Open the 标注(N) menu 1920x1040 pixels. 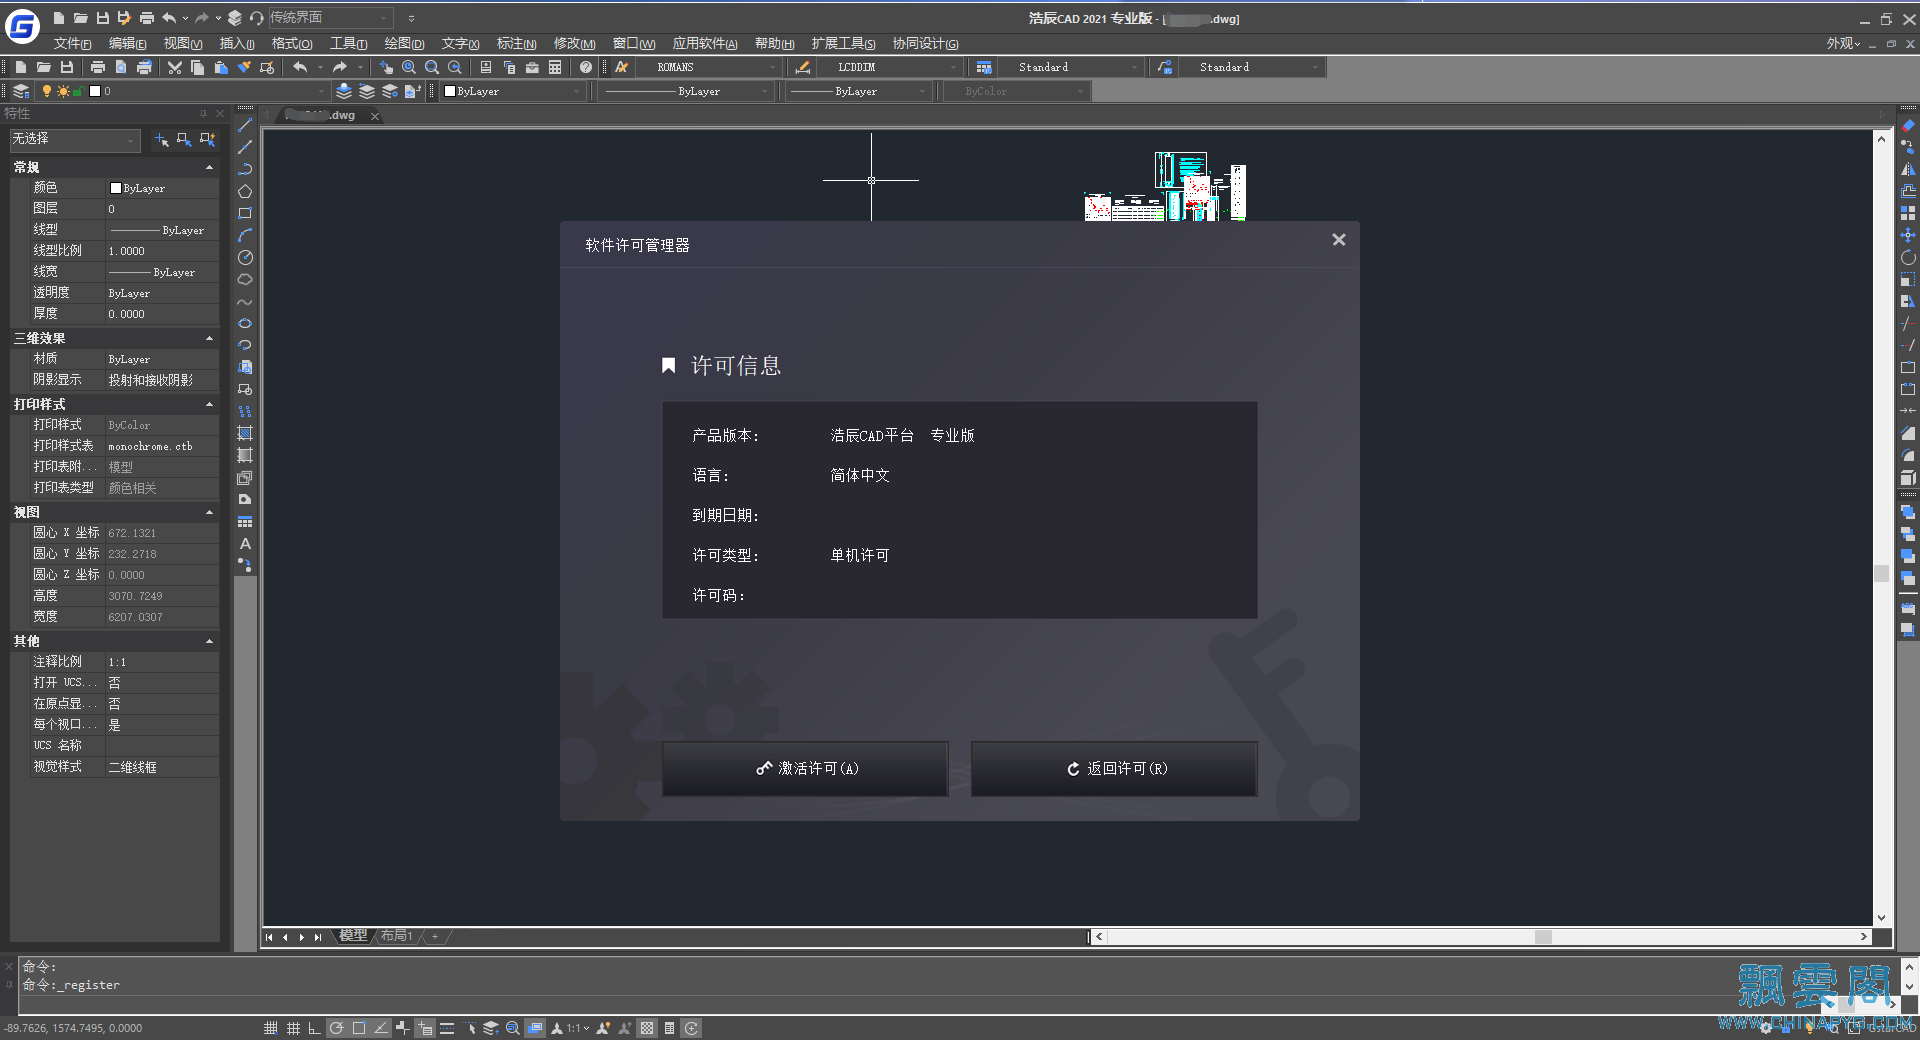[517, 43]
